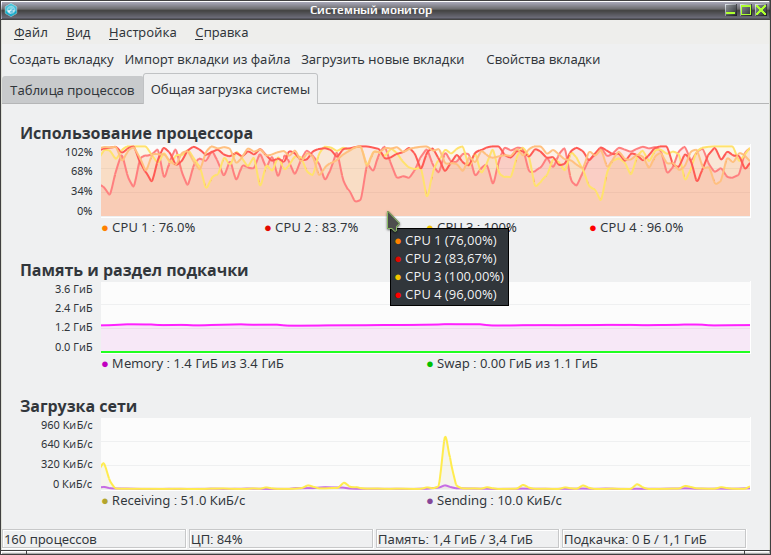Screen dimensions: 771x555
Task: Click the Память и раздел подкачки heading
Action: click(134, 270)
